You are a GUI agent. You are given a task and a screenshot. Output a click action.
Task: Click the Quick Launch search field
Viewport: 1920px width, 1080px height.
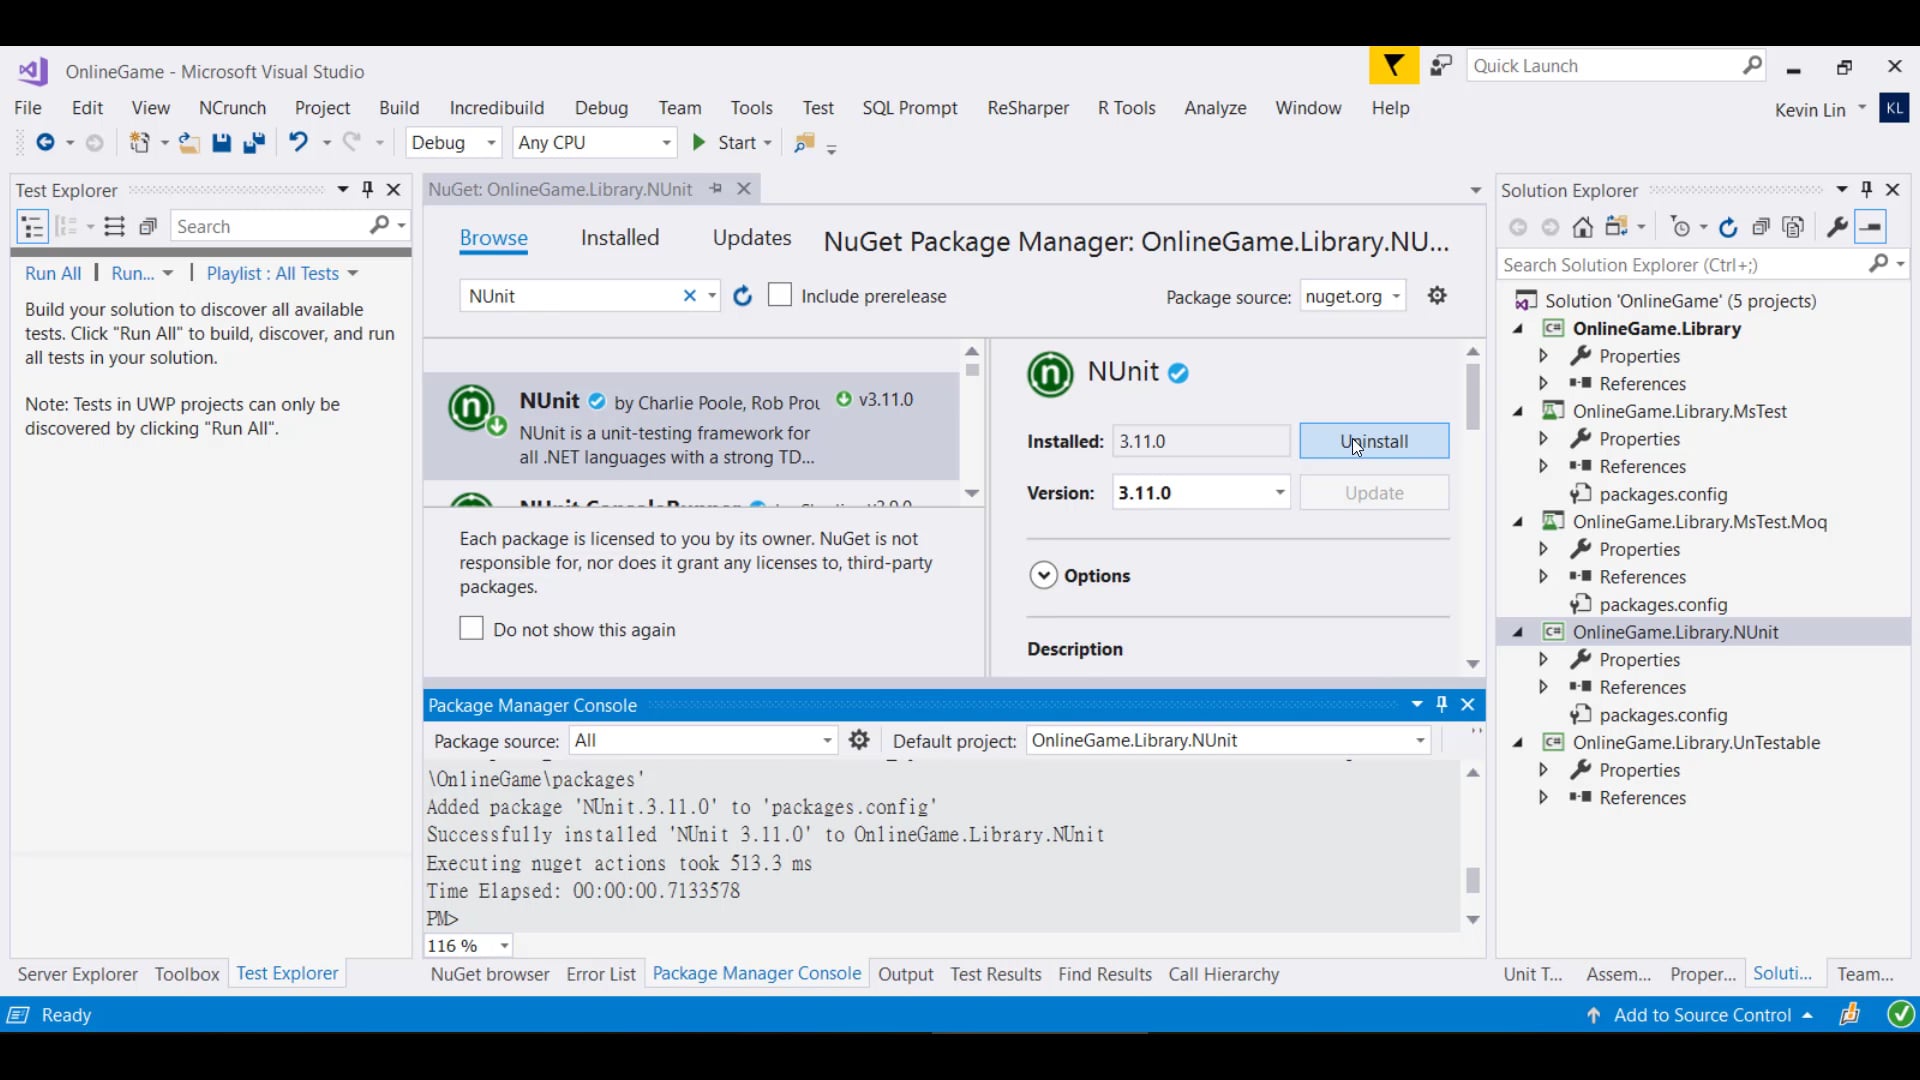1600,66
